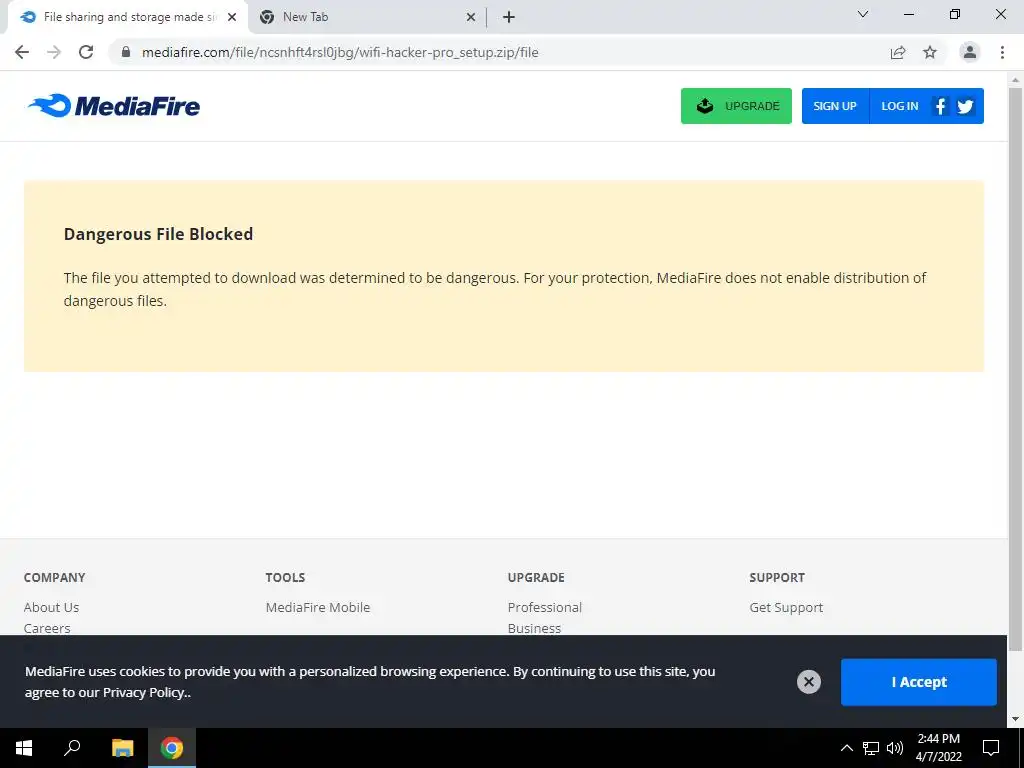Click LOG IN button
The image size is (1024, 768).
(x=899, y=106)
